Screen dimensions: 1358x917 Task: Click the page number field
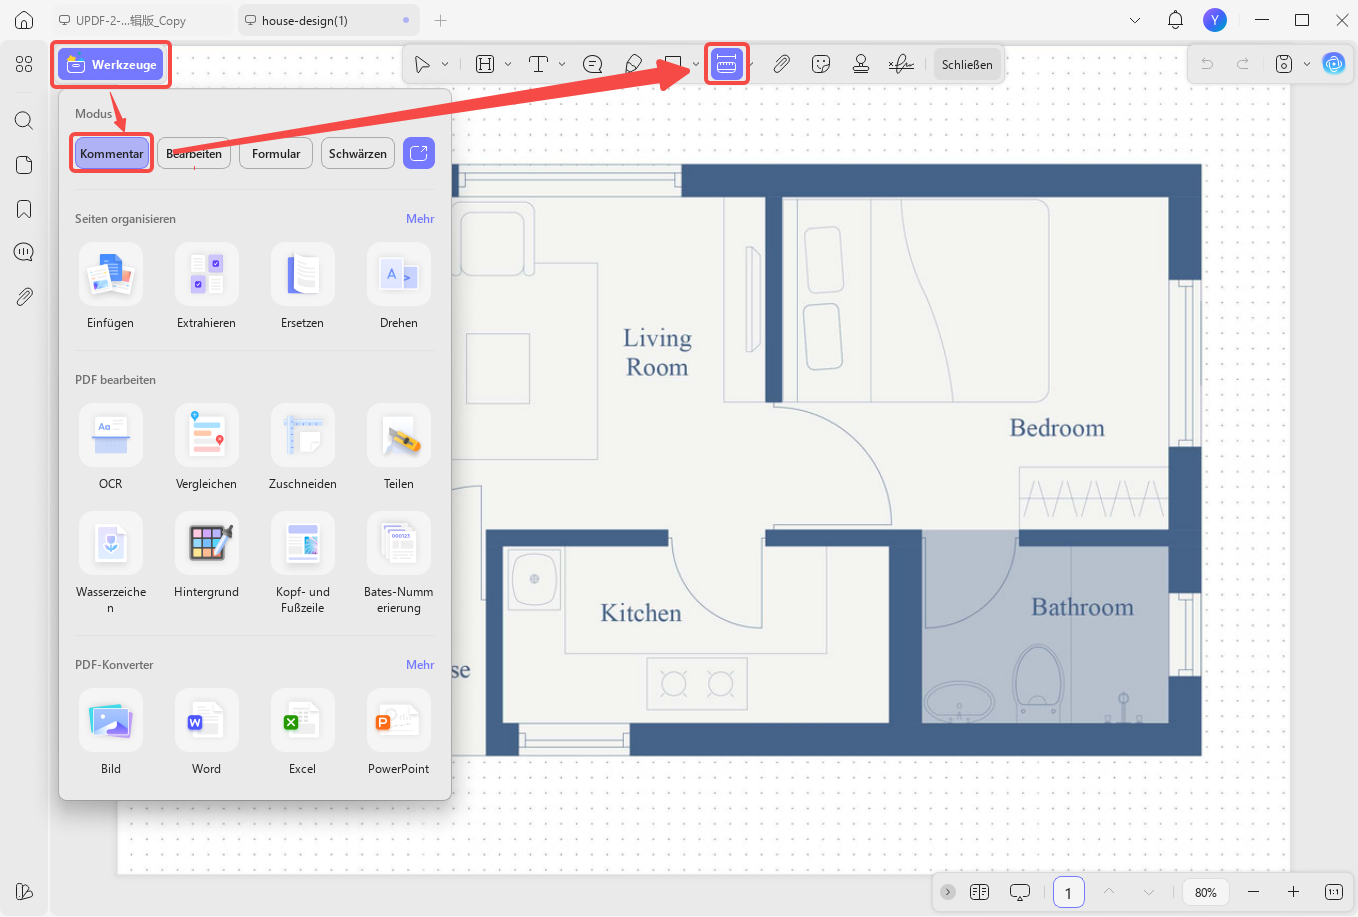pyautogui.click(x=1068, y=892)
